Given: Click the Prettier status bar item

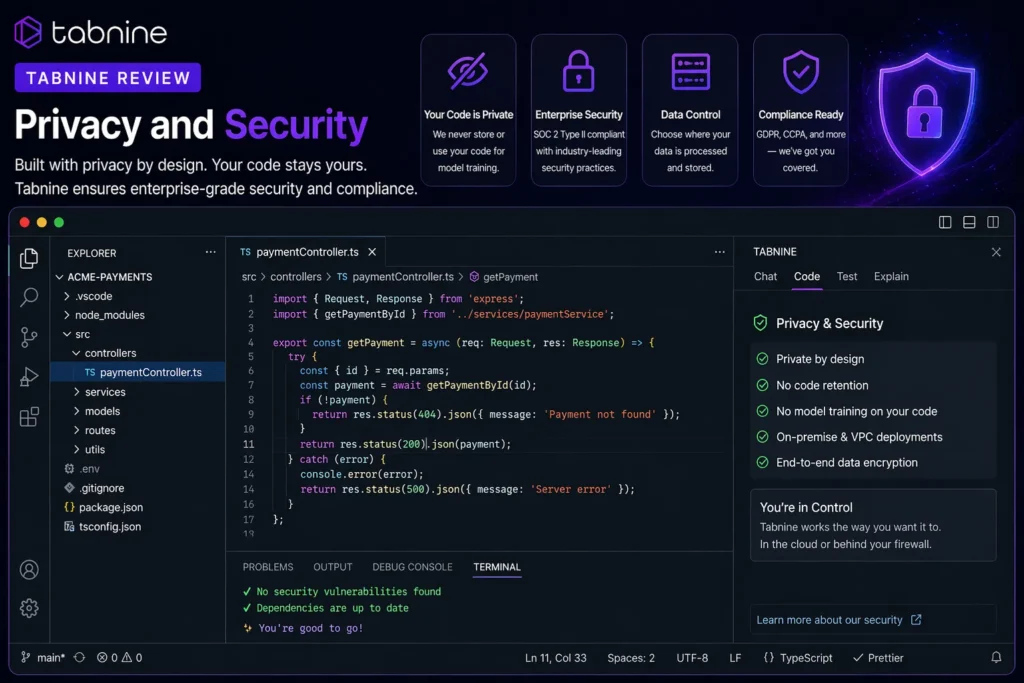Looking at the screenshot, I should [x=878, y=658].
